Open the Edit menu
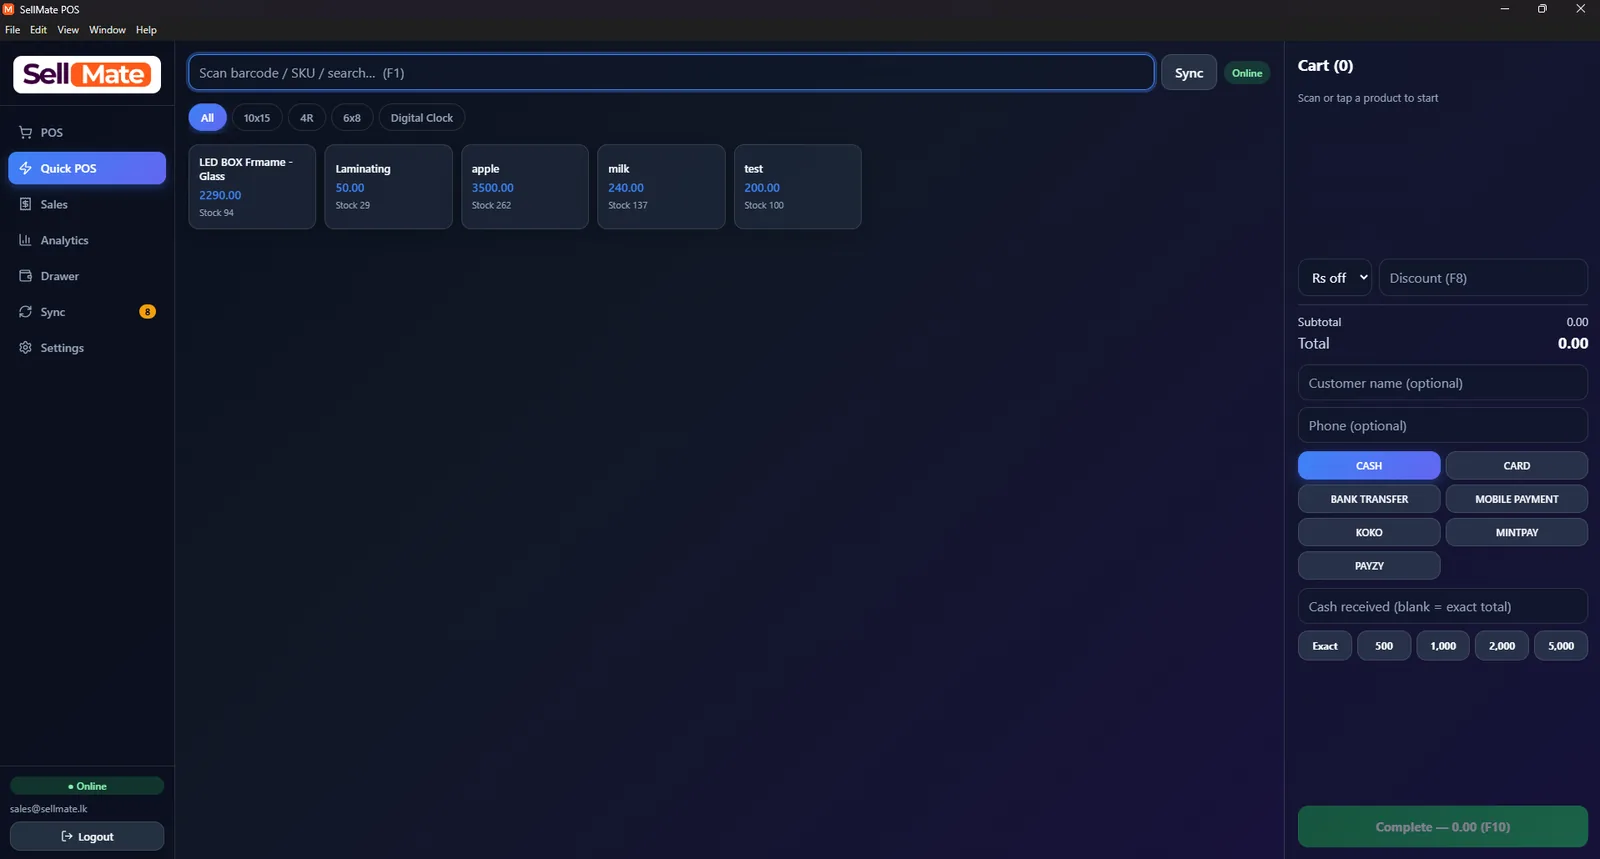Image resolution: width=1600 pixels, height=859 pixels. [38, 30]
